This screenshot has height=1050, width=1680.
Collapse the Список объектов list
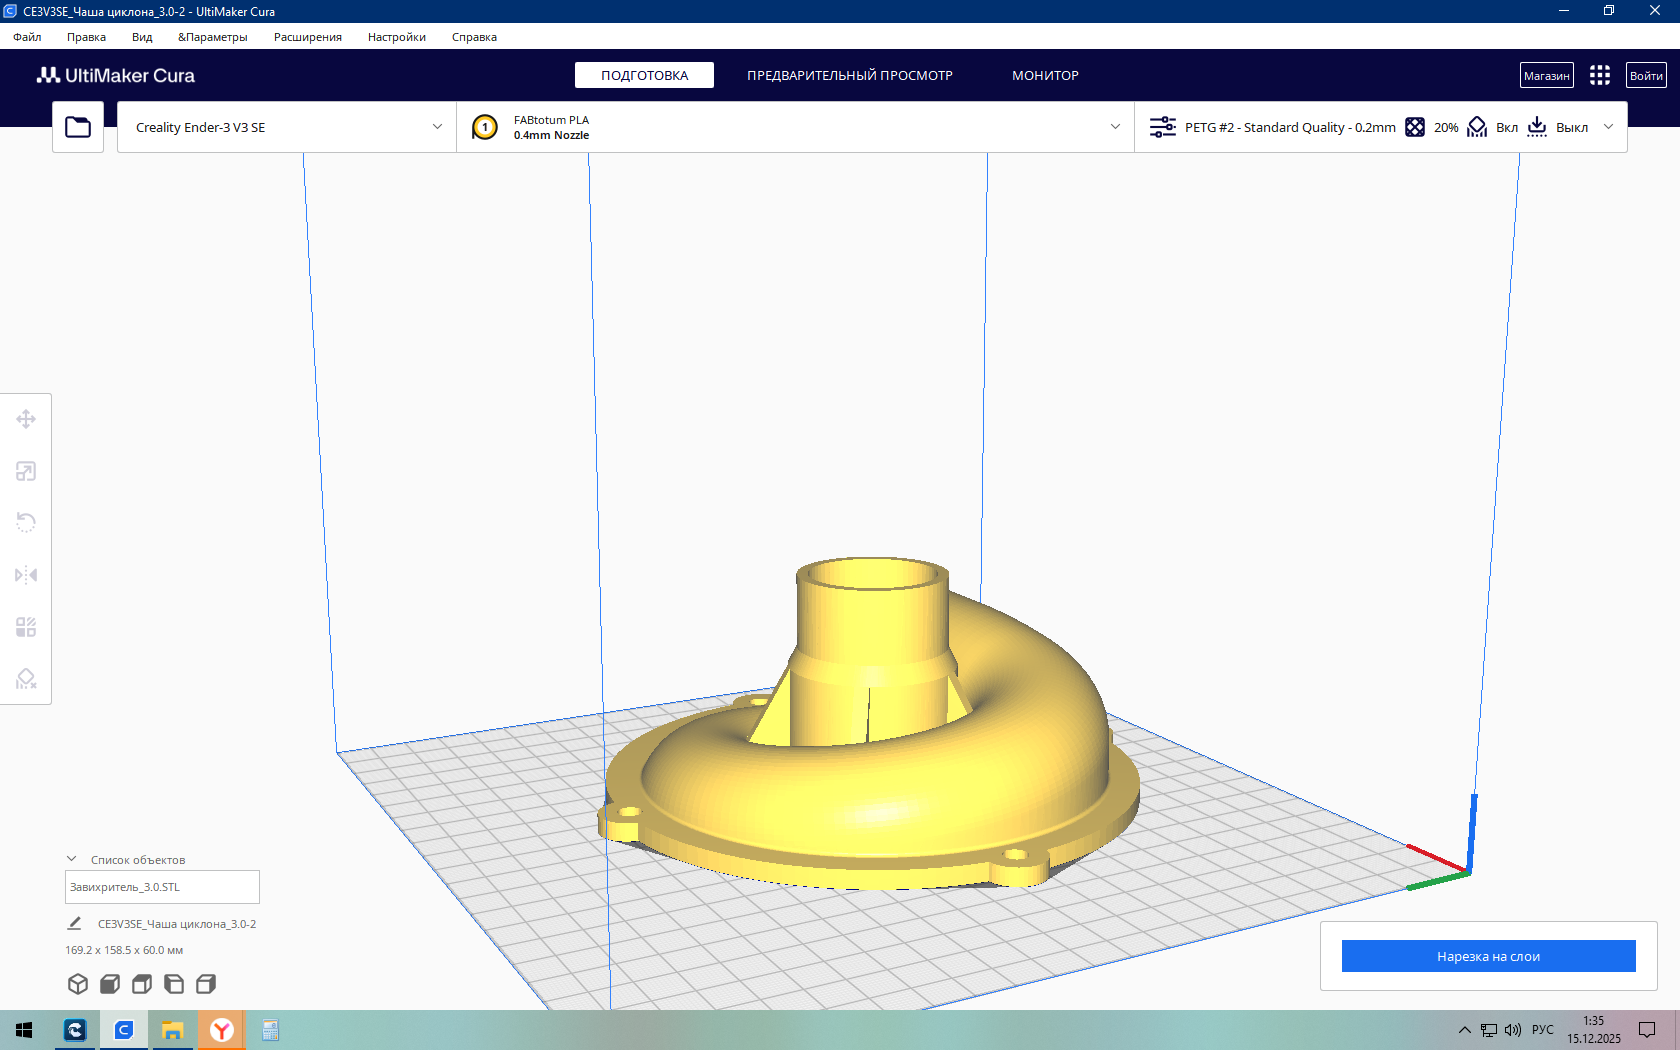coord(72,859)
